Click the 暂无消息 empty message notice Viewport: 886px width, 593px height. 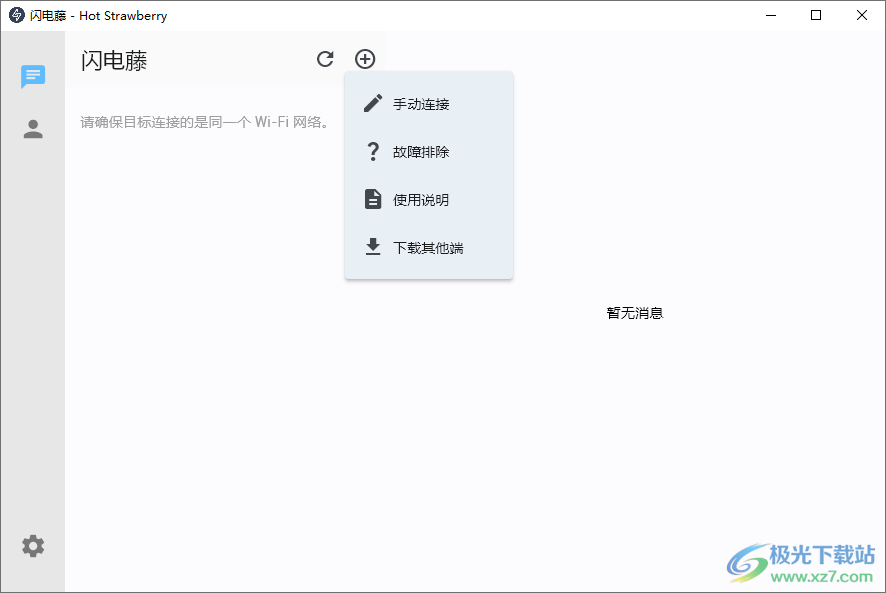pos(635,312)
